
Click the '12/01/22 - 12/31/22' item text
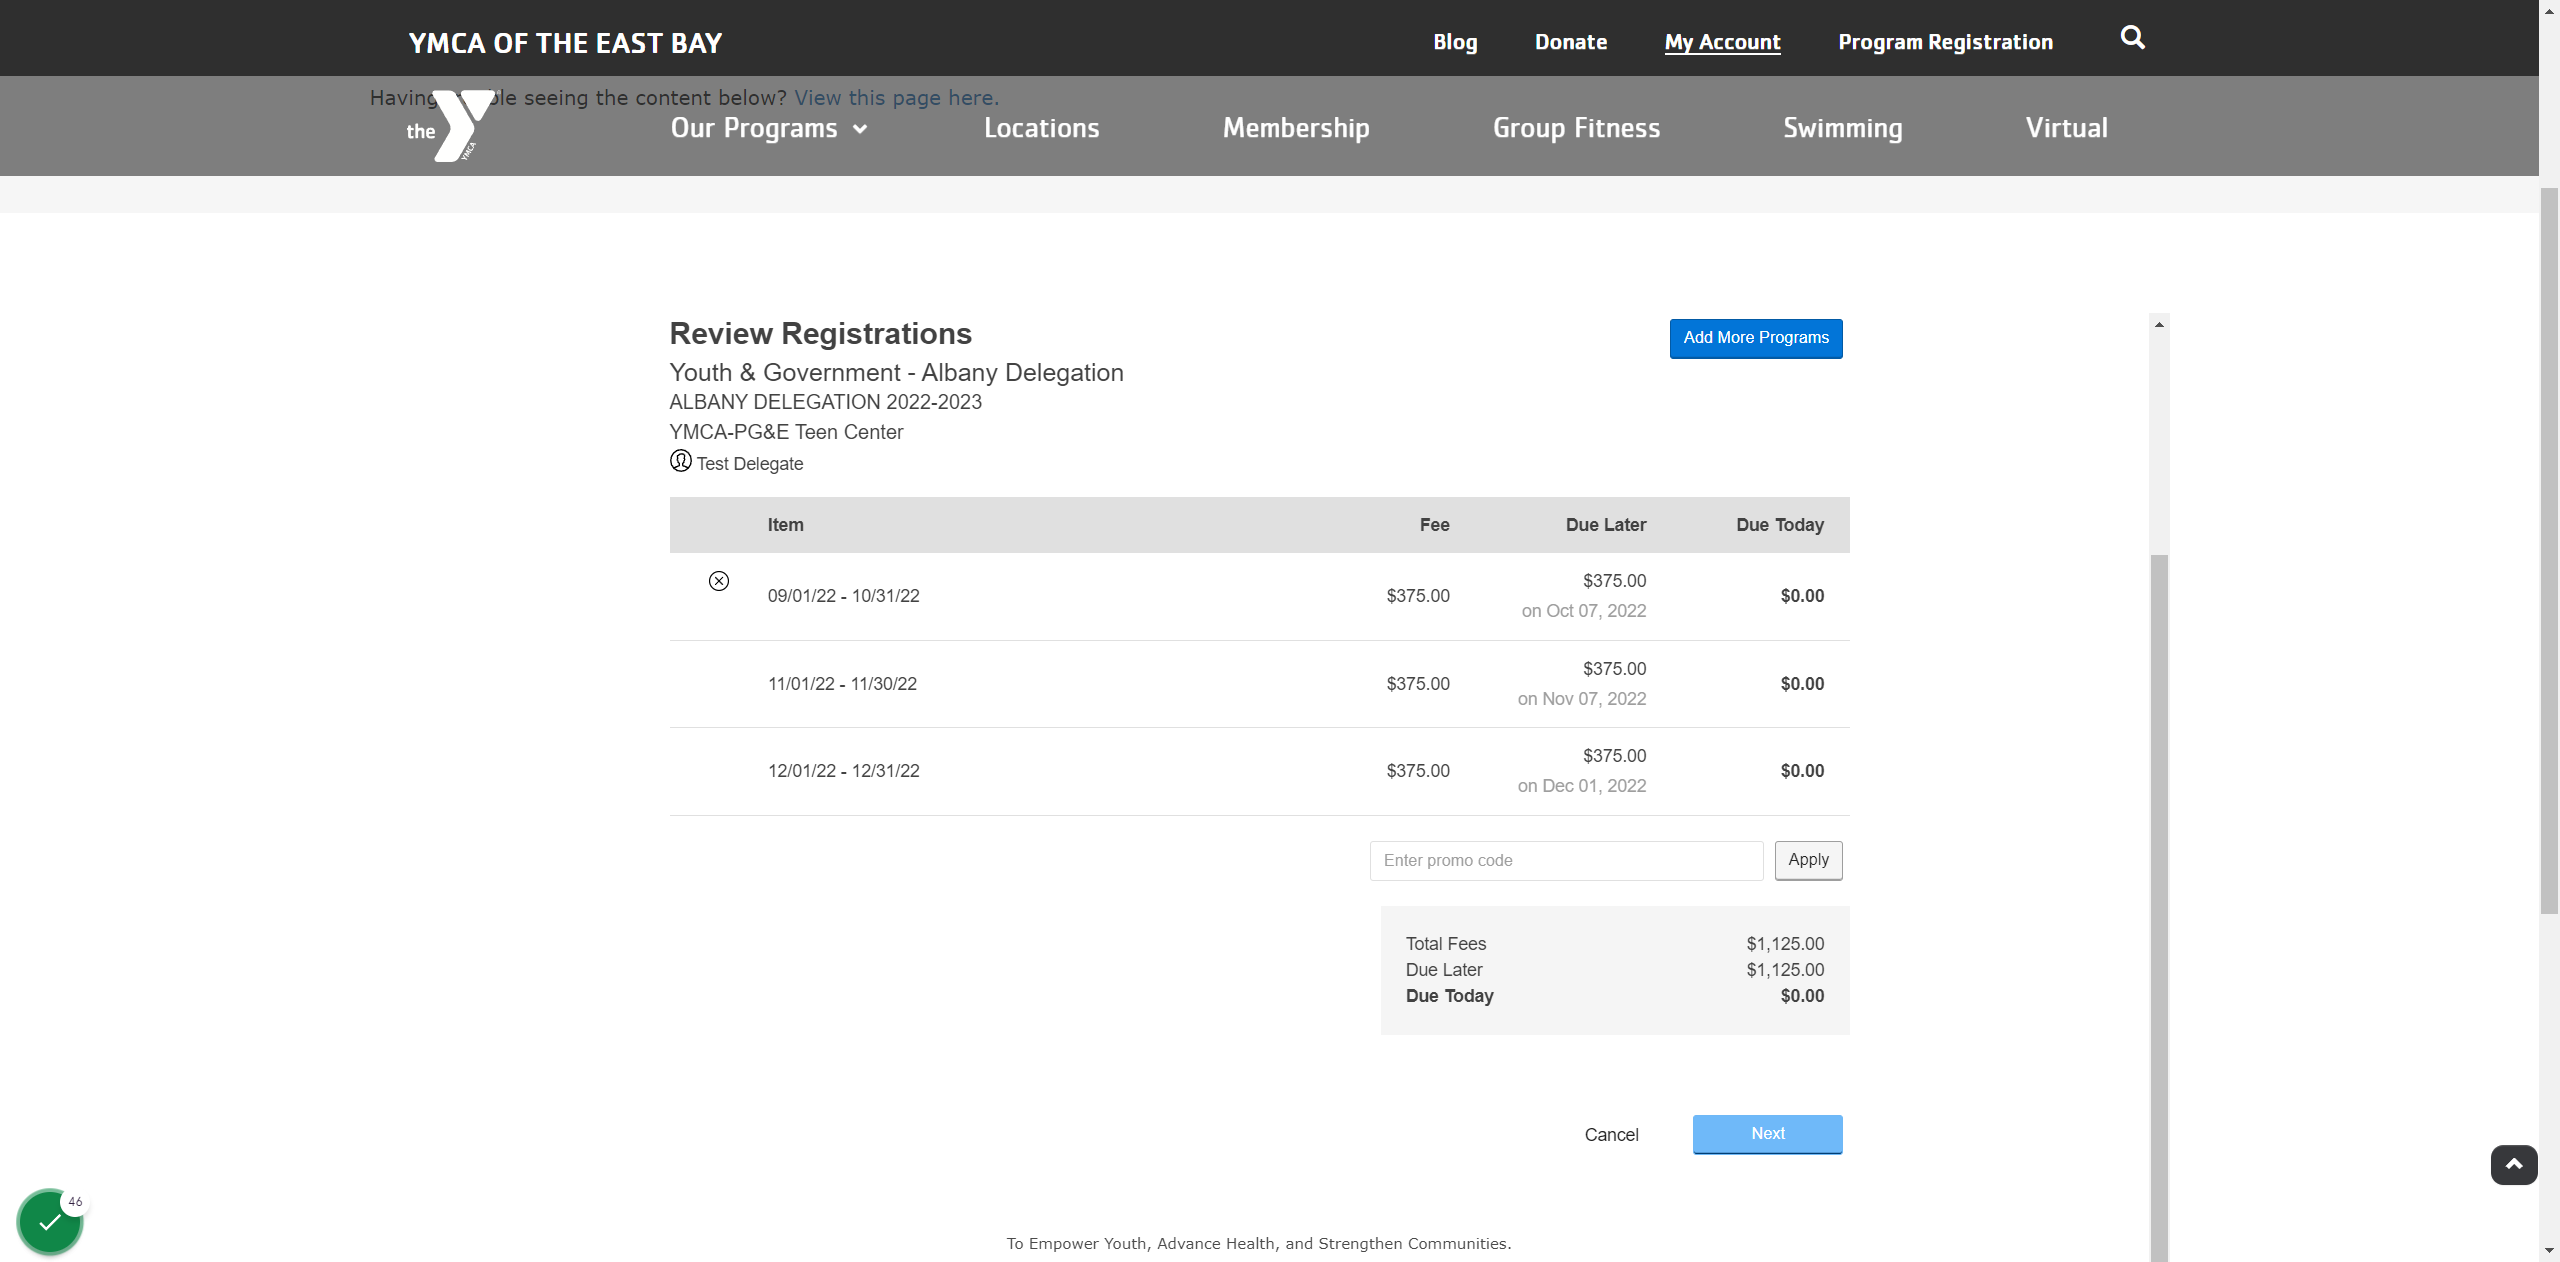pyautogui.click(x=843, y=771)
